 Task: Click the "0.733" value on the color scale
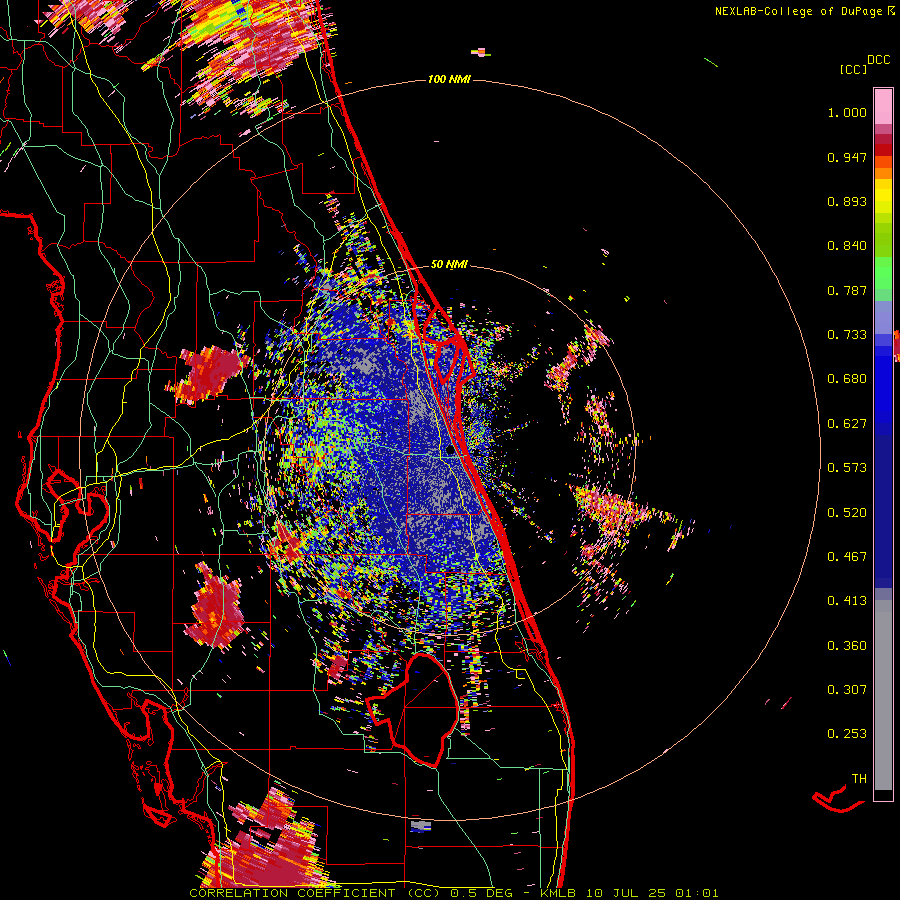pyautogui.click(x=847, y=335)
